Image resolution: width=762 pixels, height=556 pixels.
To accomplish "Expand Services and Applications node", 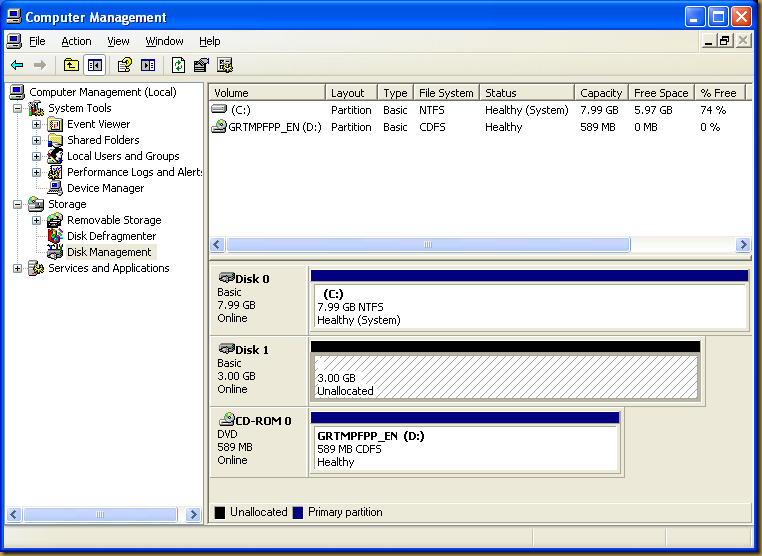I will tap(18, 268).
